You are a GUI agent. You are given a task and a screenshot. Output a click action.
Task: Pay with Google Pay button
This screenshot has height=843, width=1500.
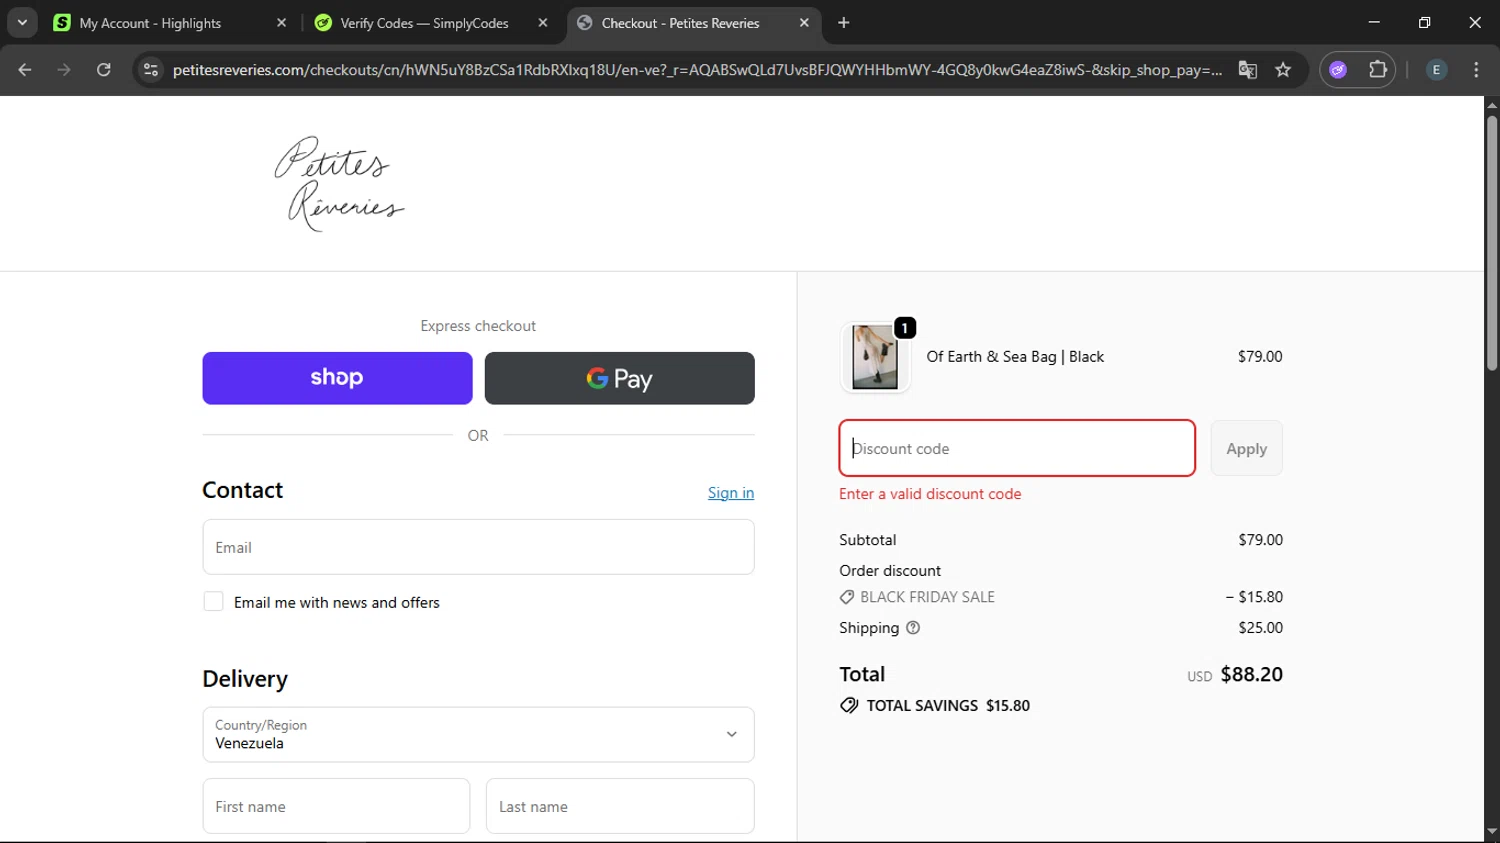tap(619, 378)
